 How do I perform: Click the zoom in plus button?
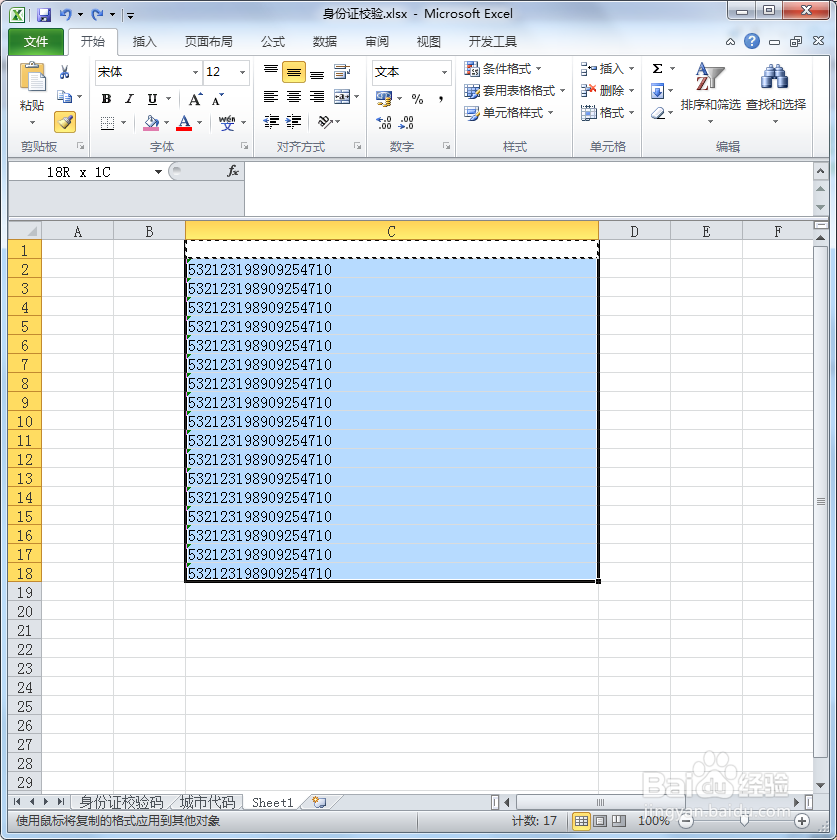802,821
